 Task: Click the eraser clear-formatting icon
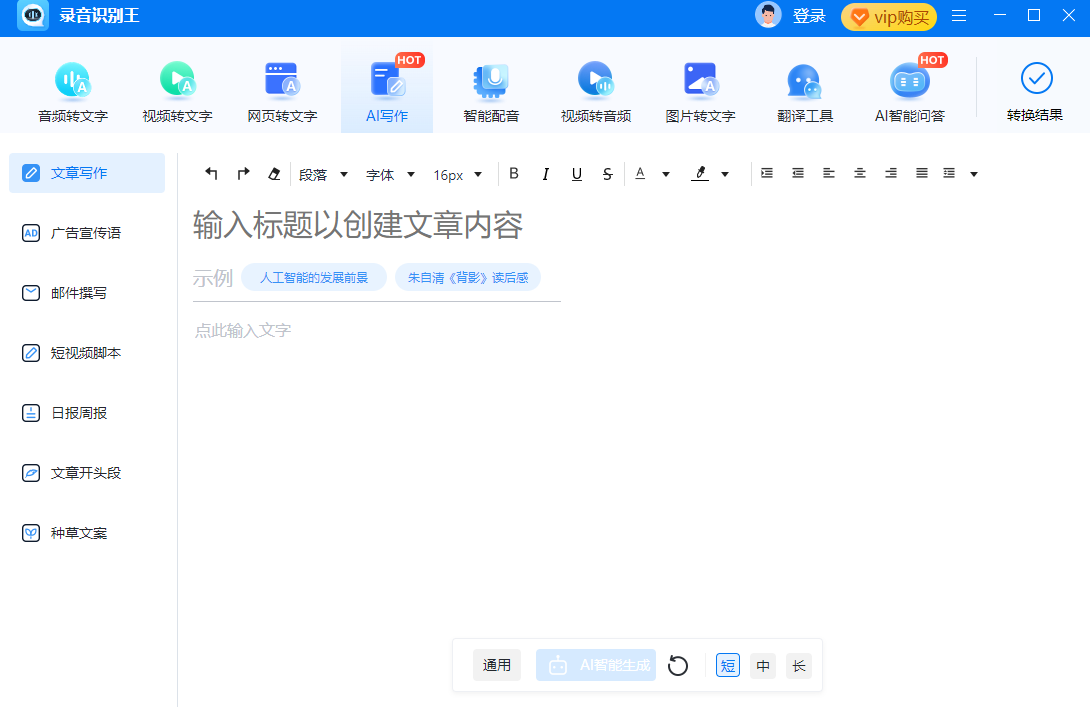pos(274,174)
